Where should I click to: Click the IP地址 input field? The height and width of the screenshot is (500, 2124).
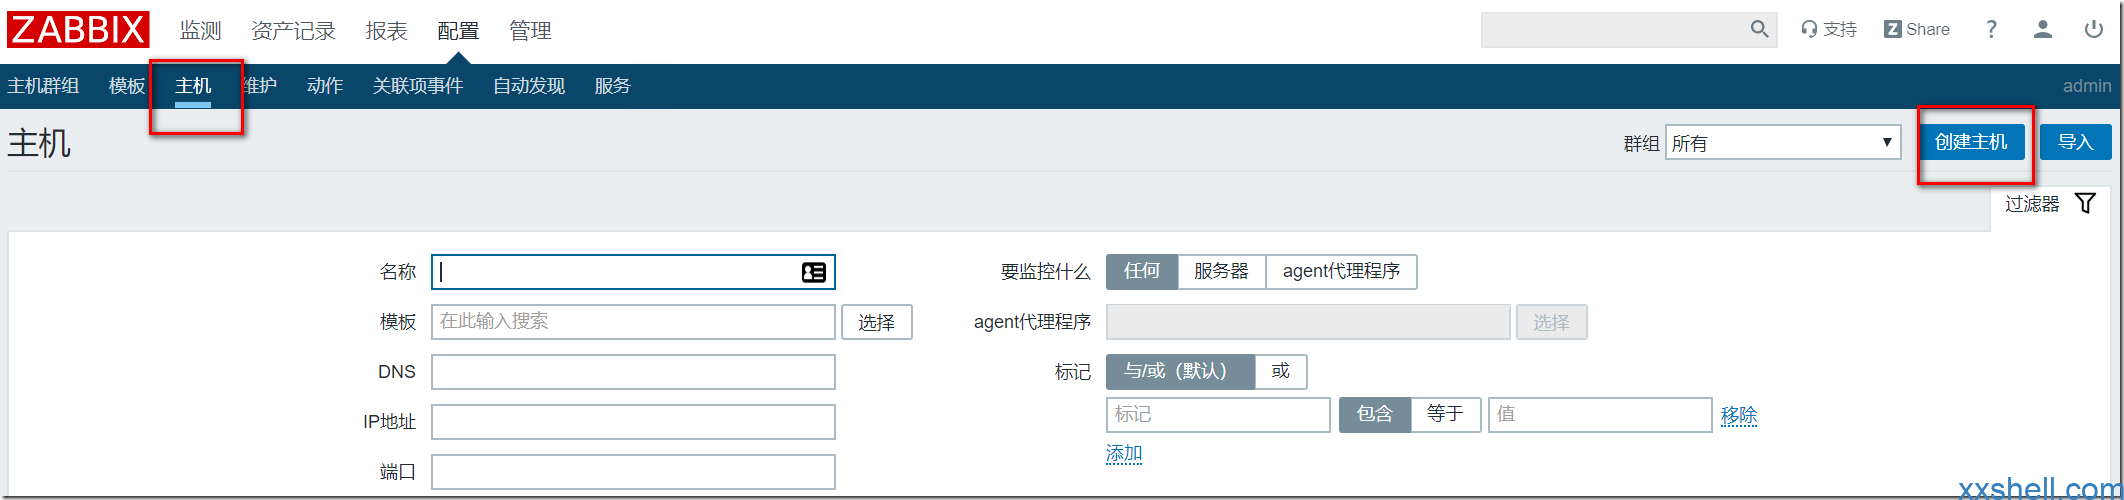(633, 422)
